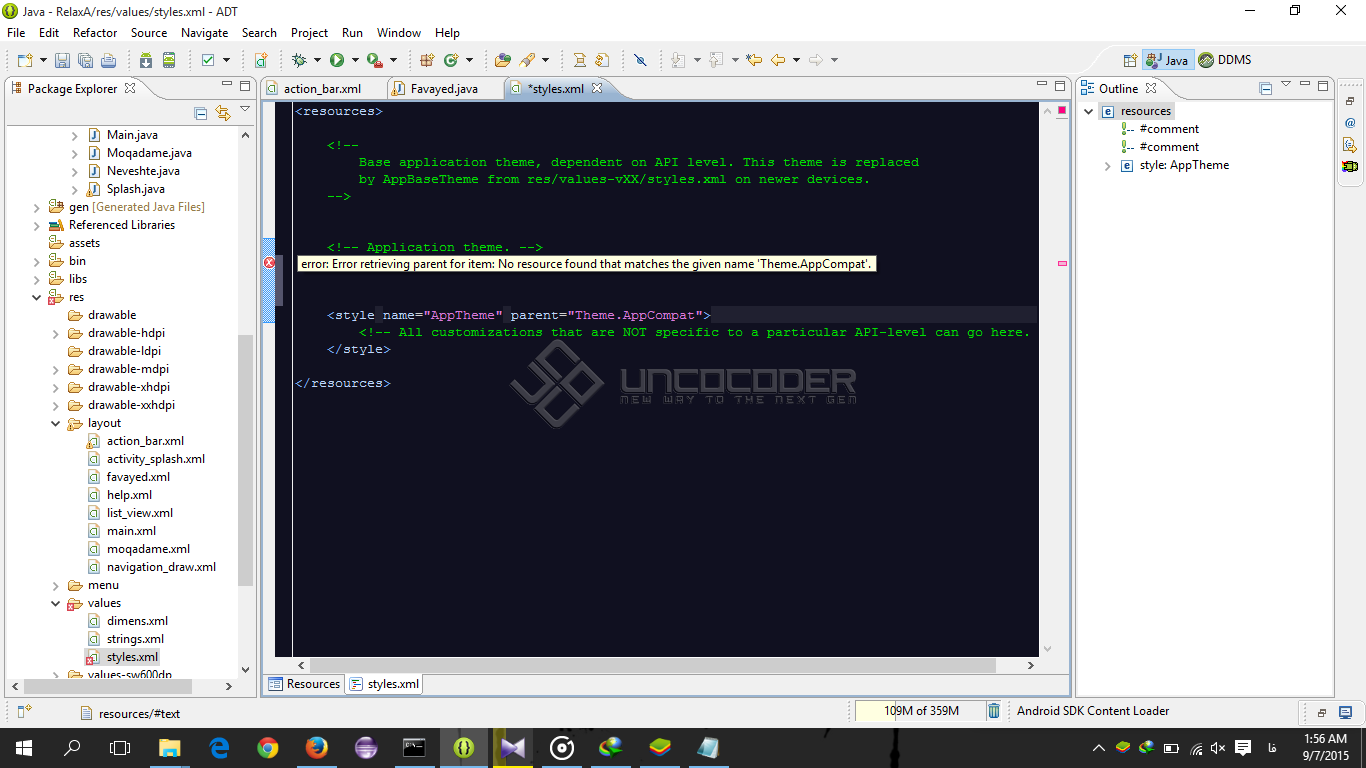Open the Window menu
Screen dimensions: 1366x768
399,32
